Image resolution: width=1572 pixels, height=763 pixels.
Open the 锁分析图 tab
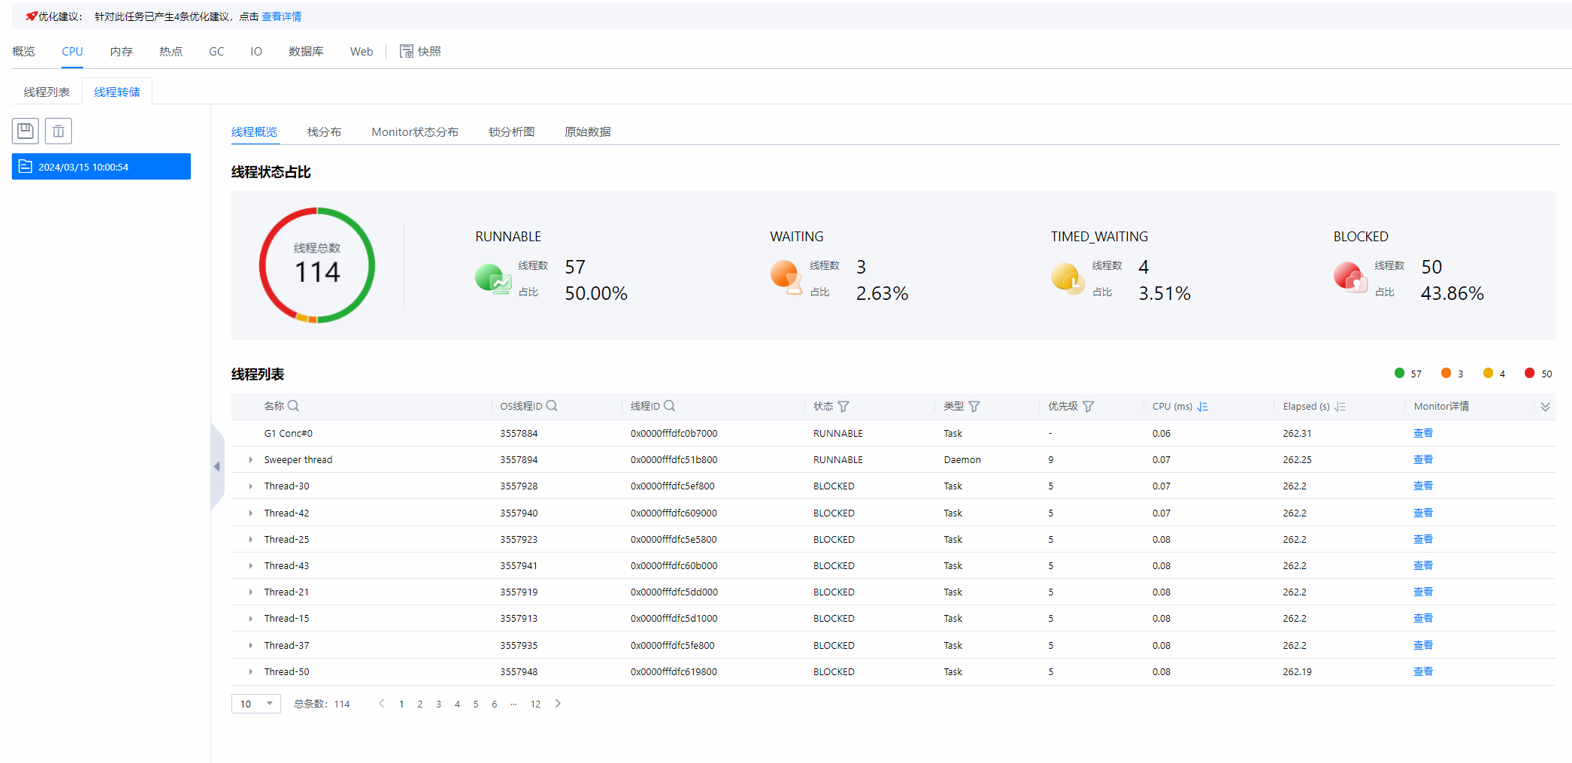511,132
